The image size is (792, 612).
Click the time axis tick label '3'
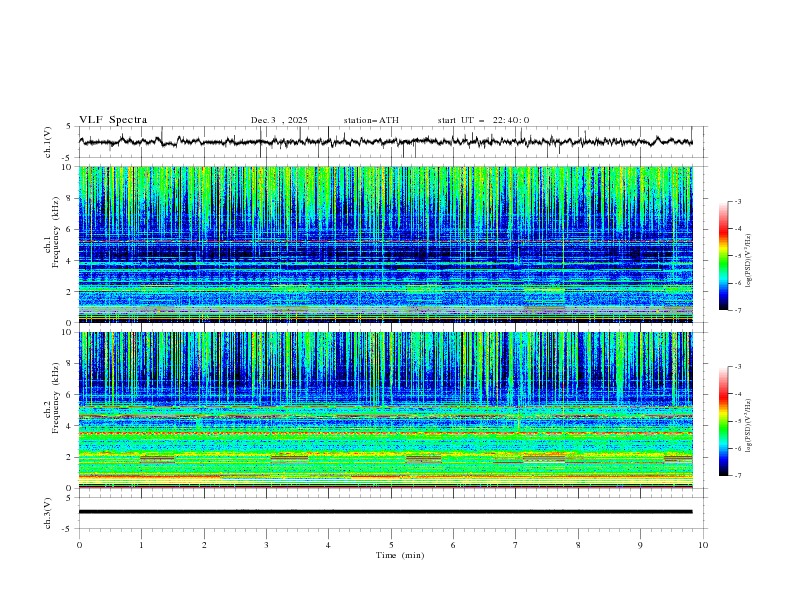pos(266,545)
